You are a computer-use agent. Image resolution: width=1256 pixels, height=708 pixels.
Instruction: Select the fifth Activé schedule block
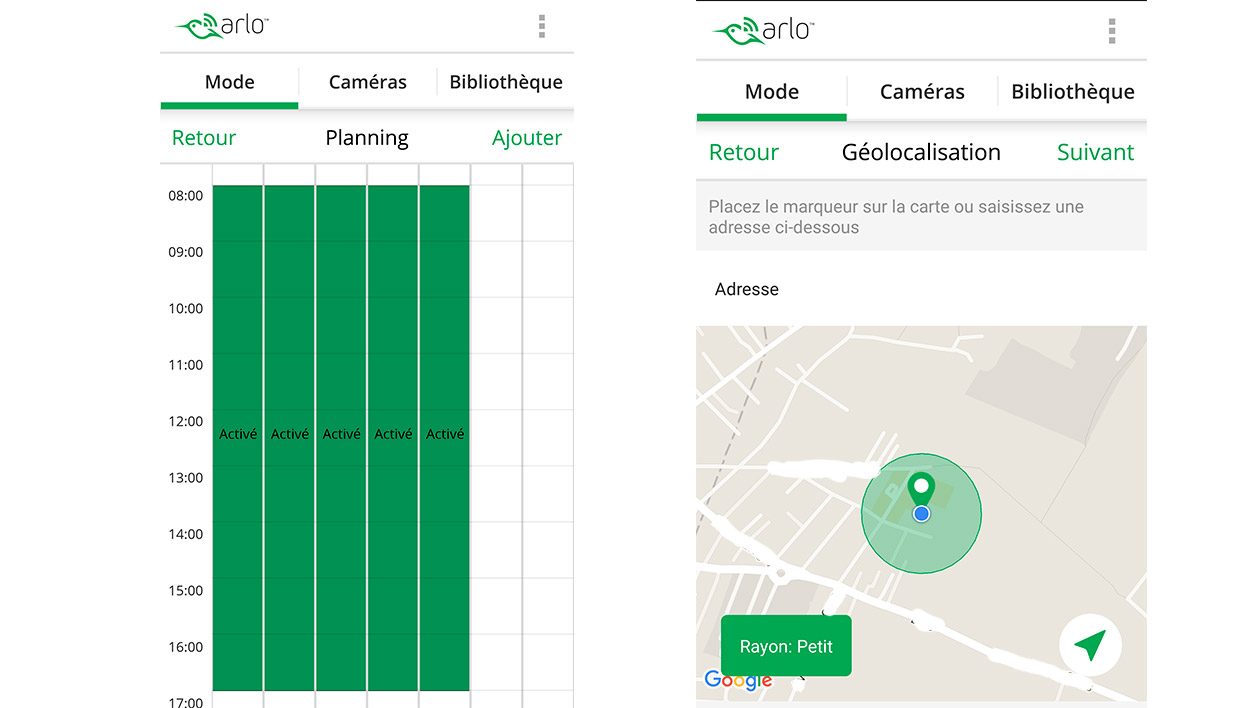point(445,435)
